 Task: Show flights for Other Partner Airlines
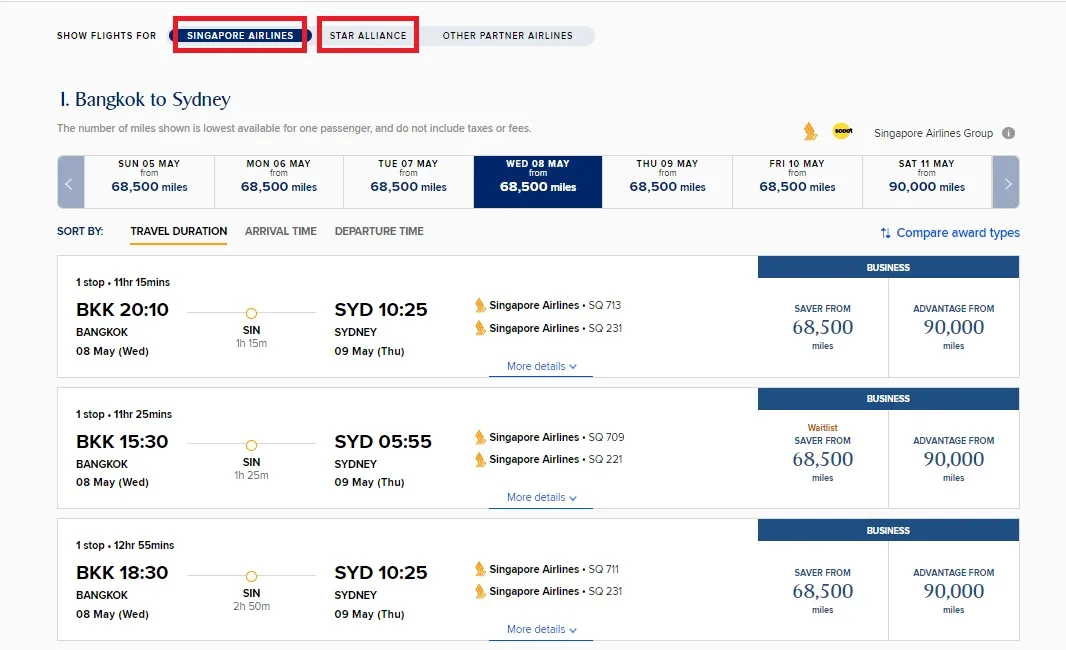click(507, 35)
